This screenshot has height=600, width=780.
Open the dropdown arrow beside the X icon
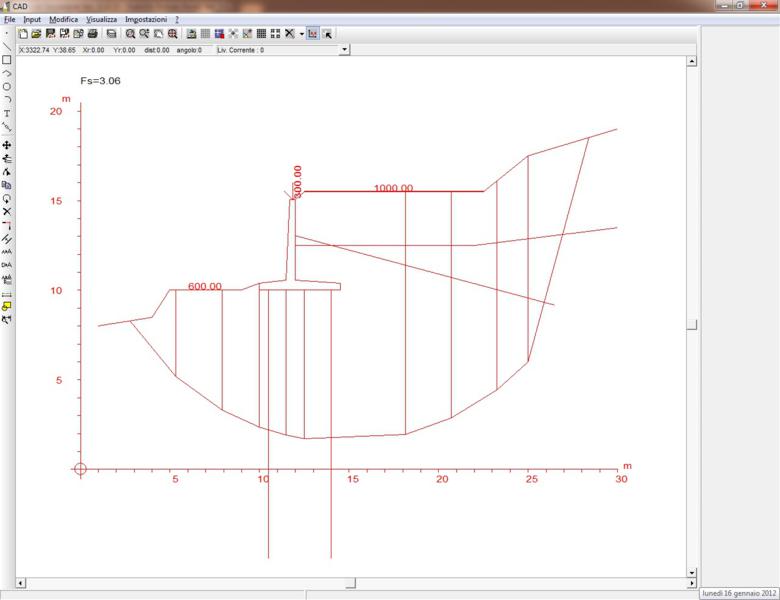tap(301, 34)
